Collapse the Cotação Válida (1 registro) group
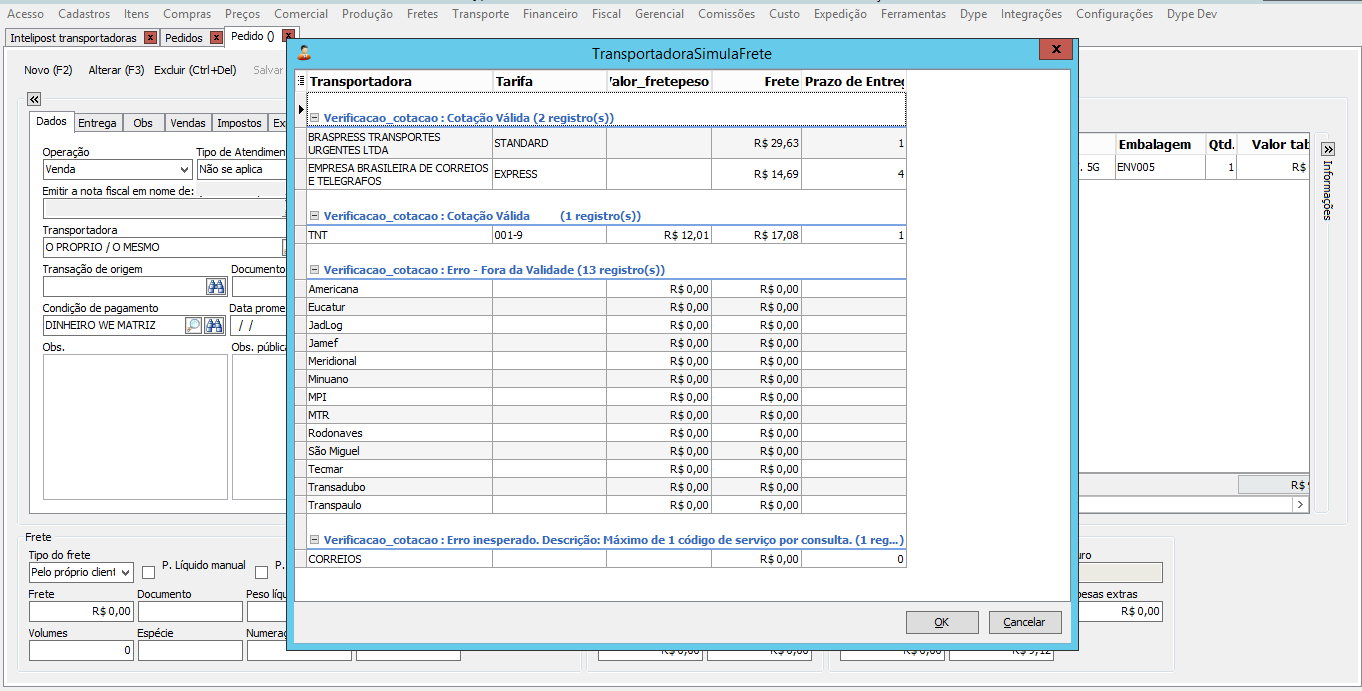Image resolution: width=1362 pixels, height=691 pixels. (314, 216)
